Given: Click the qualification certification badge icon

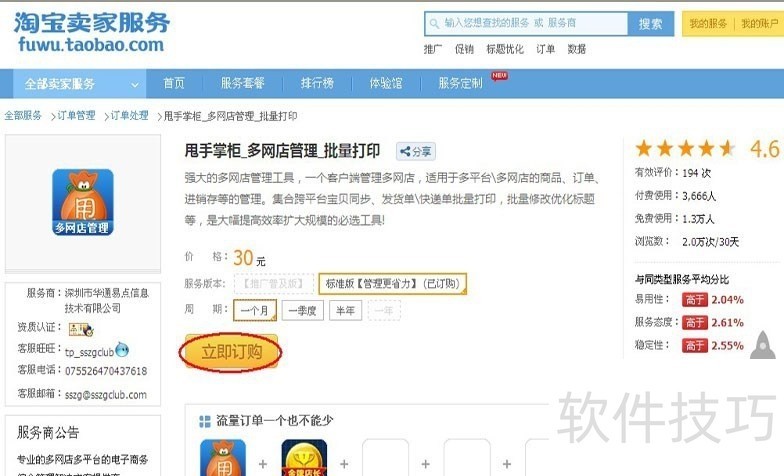Looking at the screenshot, I should coord(81,329).
